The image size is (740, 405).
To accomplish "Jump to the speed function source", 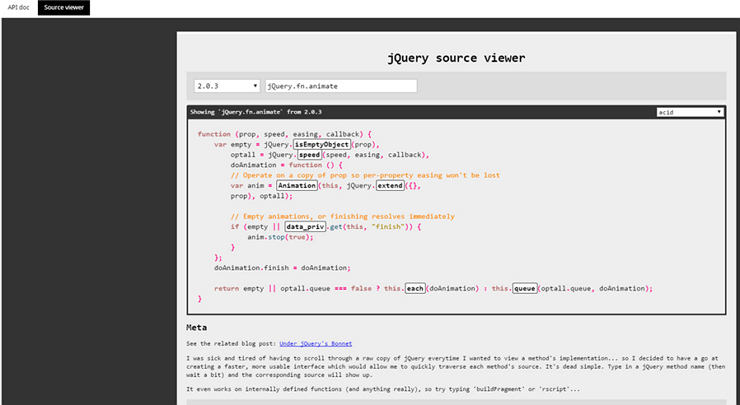I will 310,155.
